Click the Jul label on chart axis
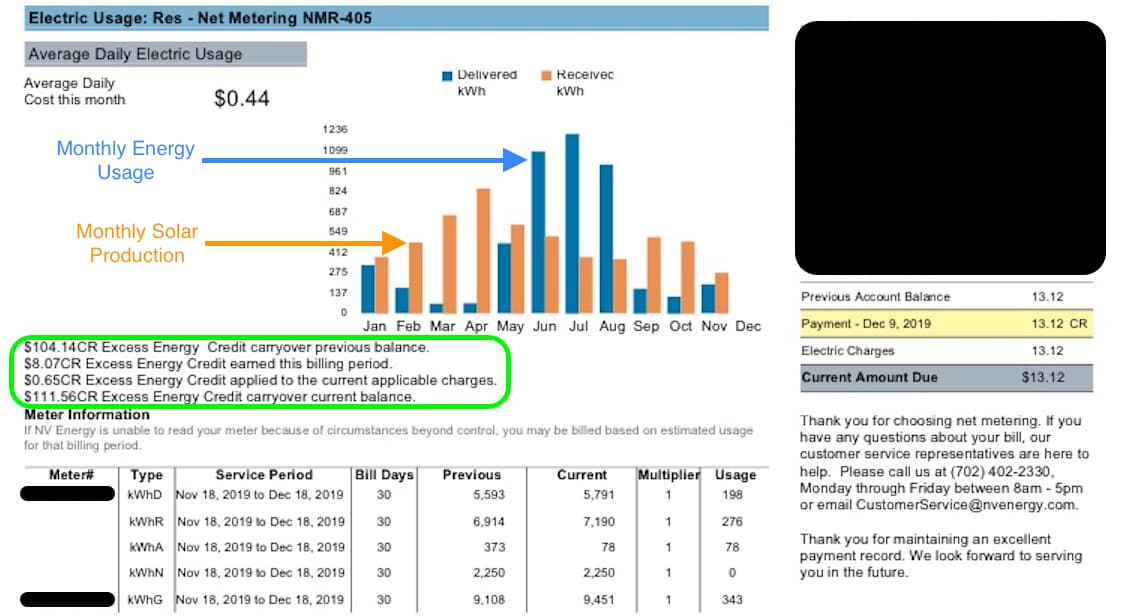The height and width of the screenshot is (616, 1123). [578, 327]
